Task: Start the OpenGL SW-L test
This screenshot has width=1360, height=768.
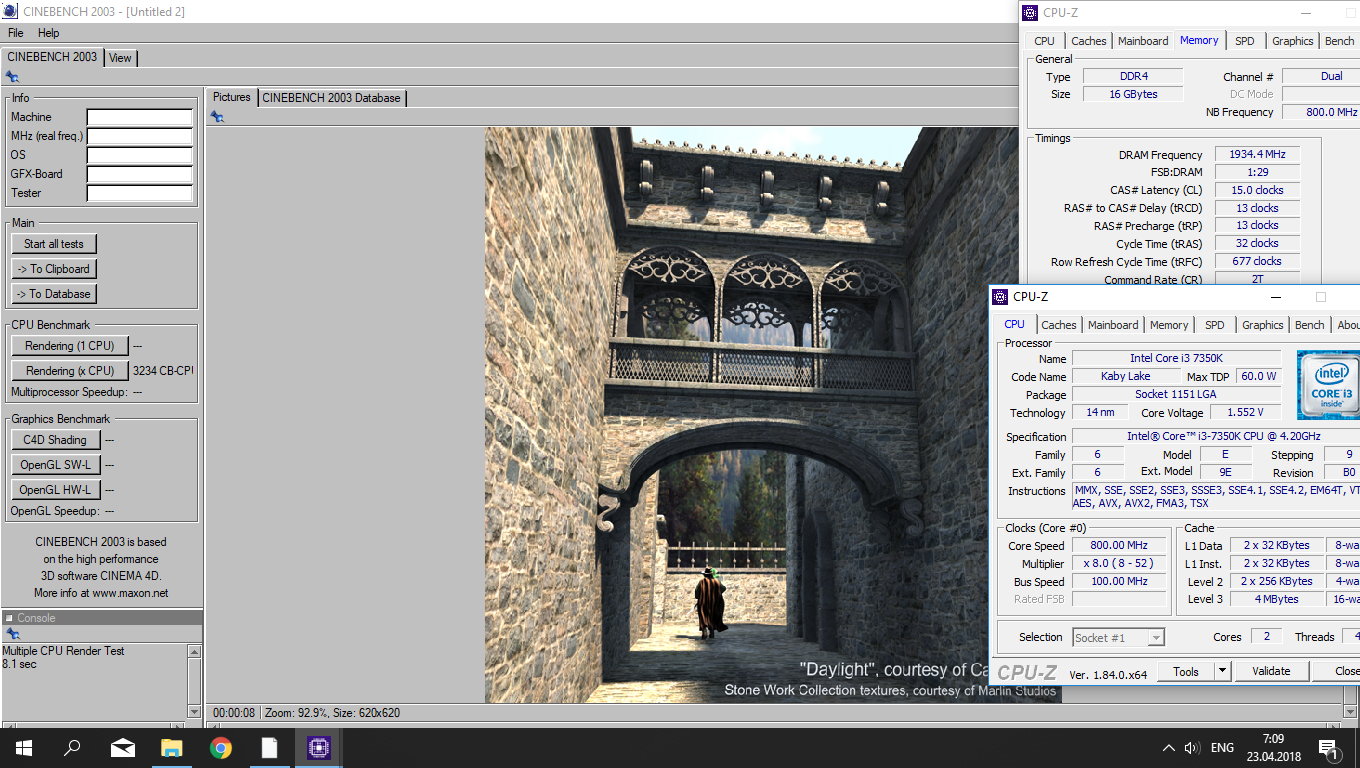Action: [55, 465]
